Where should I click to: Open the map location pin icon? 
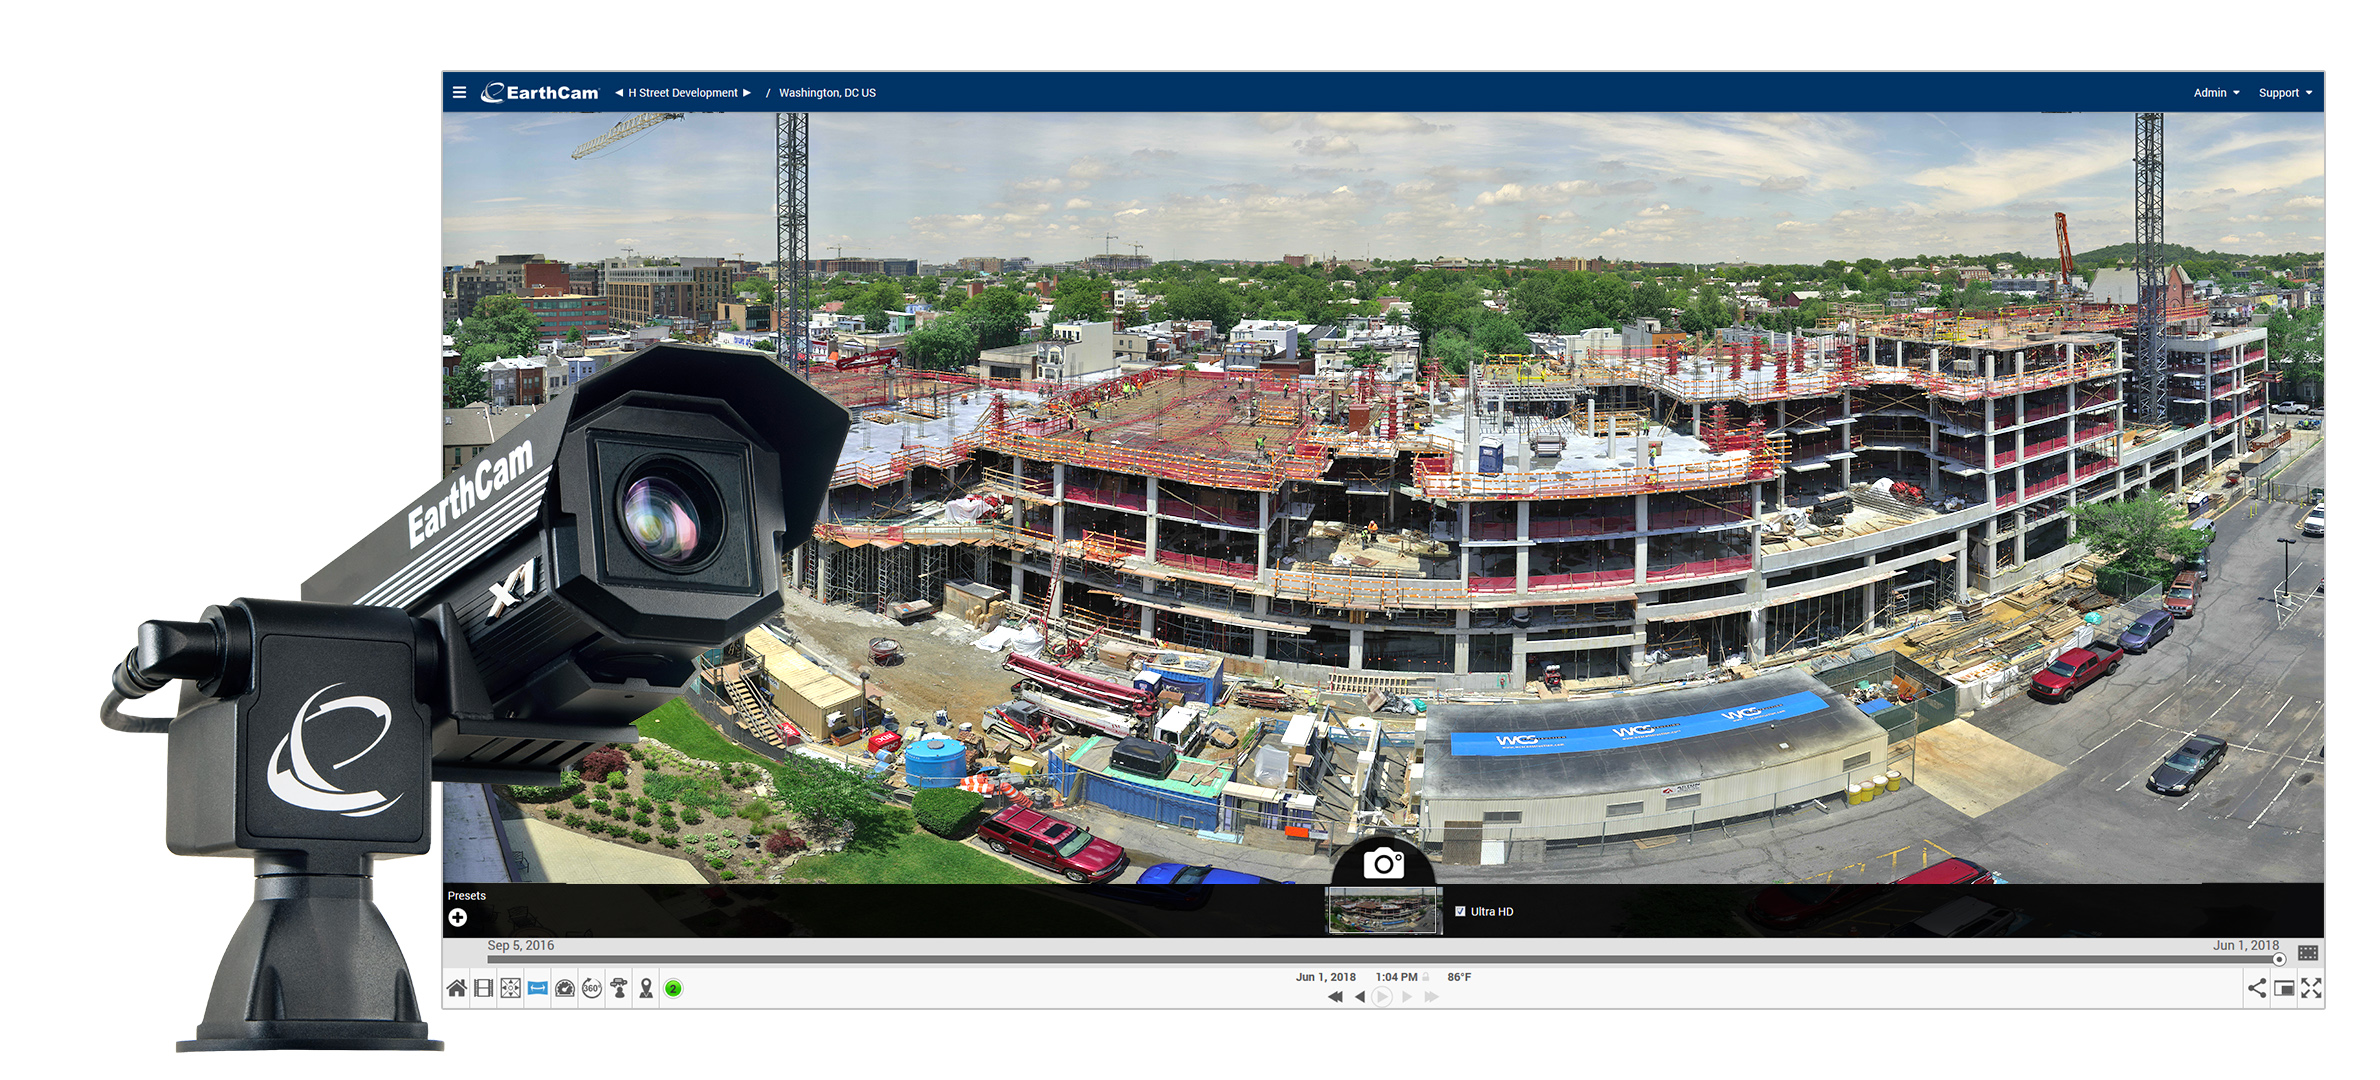tap(646, 988)
